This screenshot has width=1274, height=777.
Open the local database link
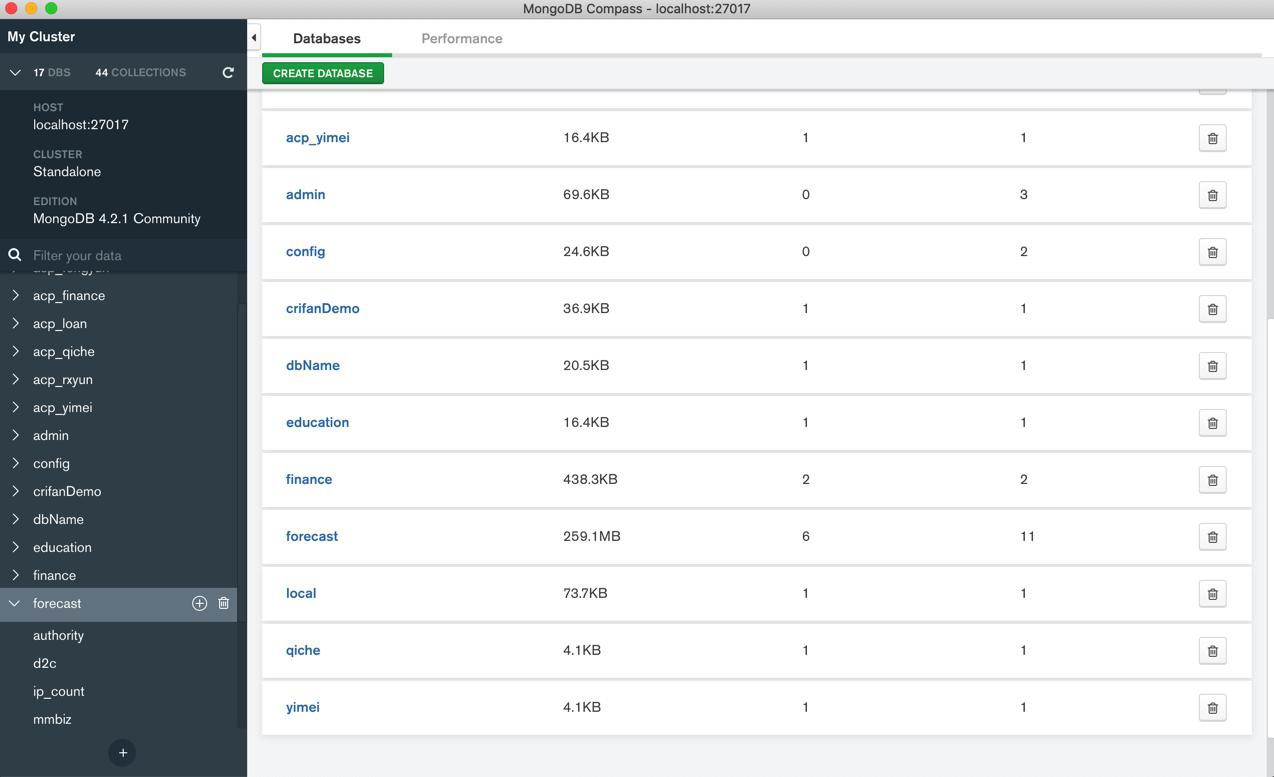pos(301,593)
